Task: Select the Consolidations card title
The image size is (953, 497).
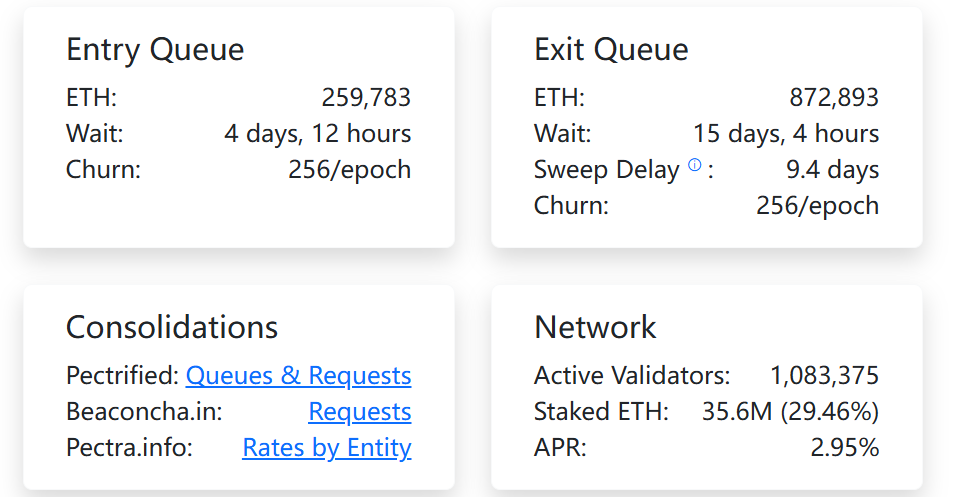Action: 172,327
